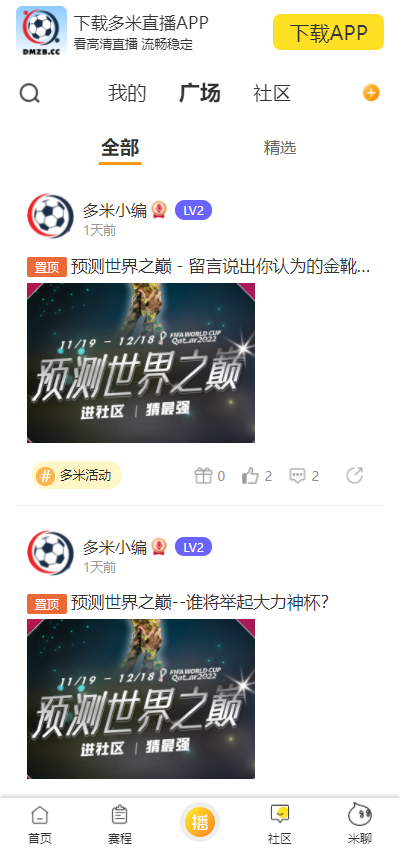Viewport: 400px width, 851px height.
Task: Open comments on the first post
Action: 297,476
